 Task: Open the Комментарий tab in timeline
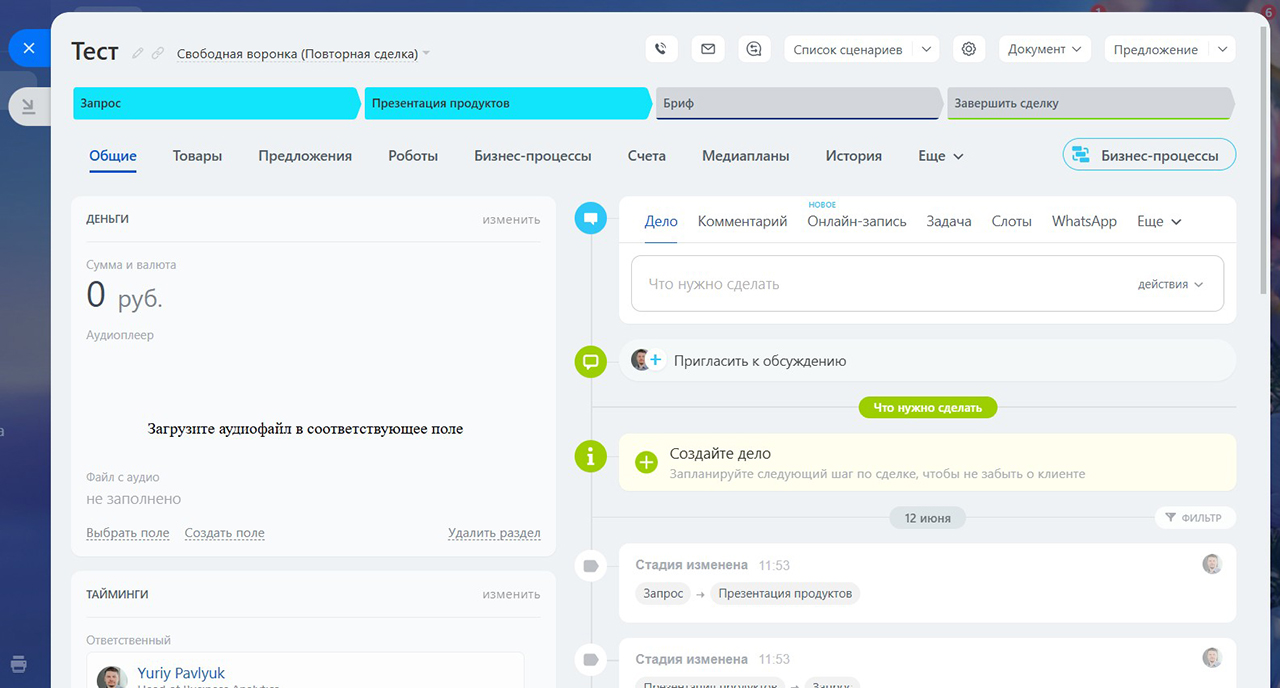(x=742, y=221)
